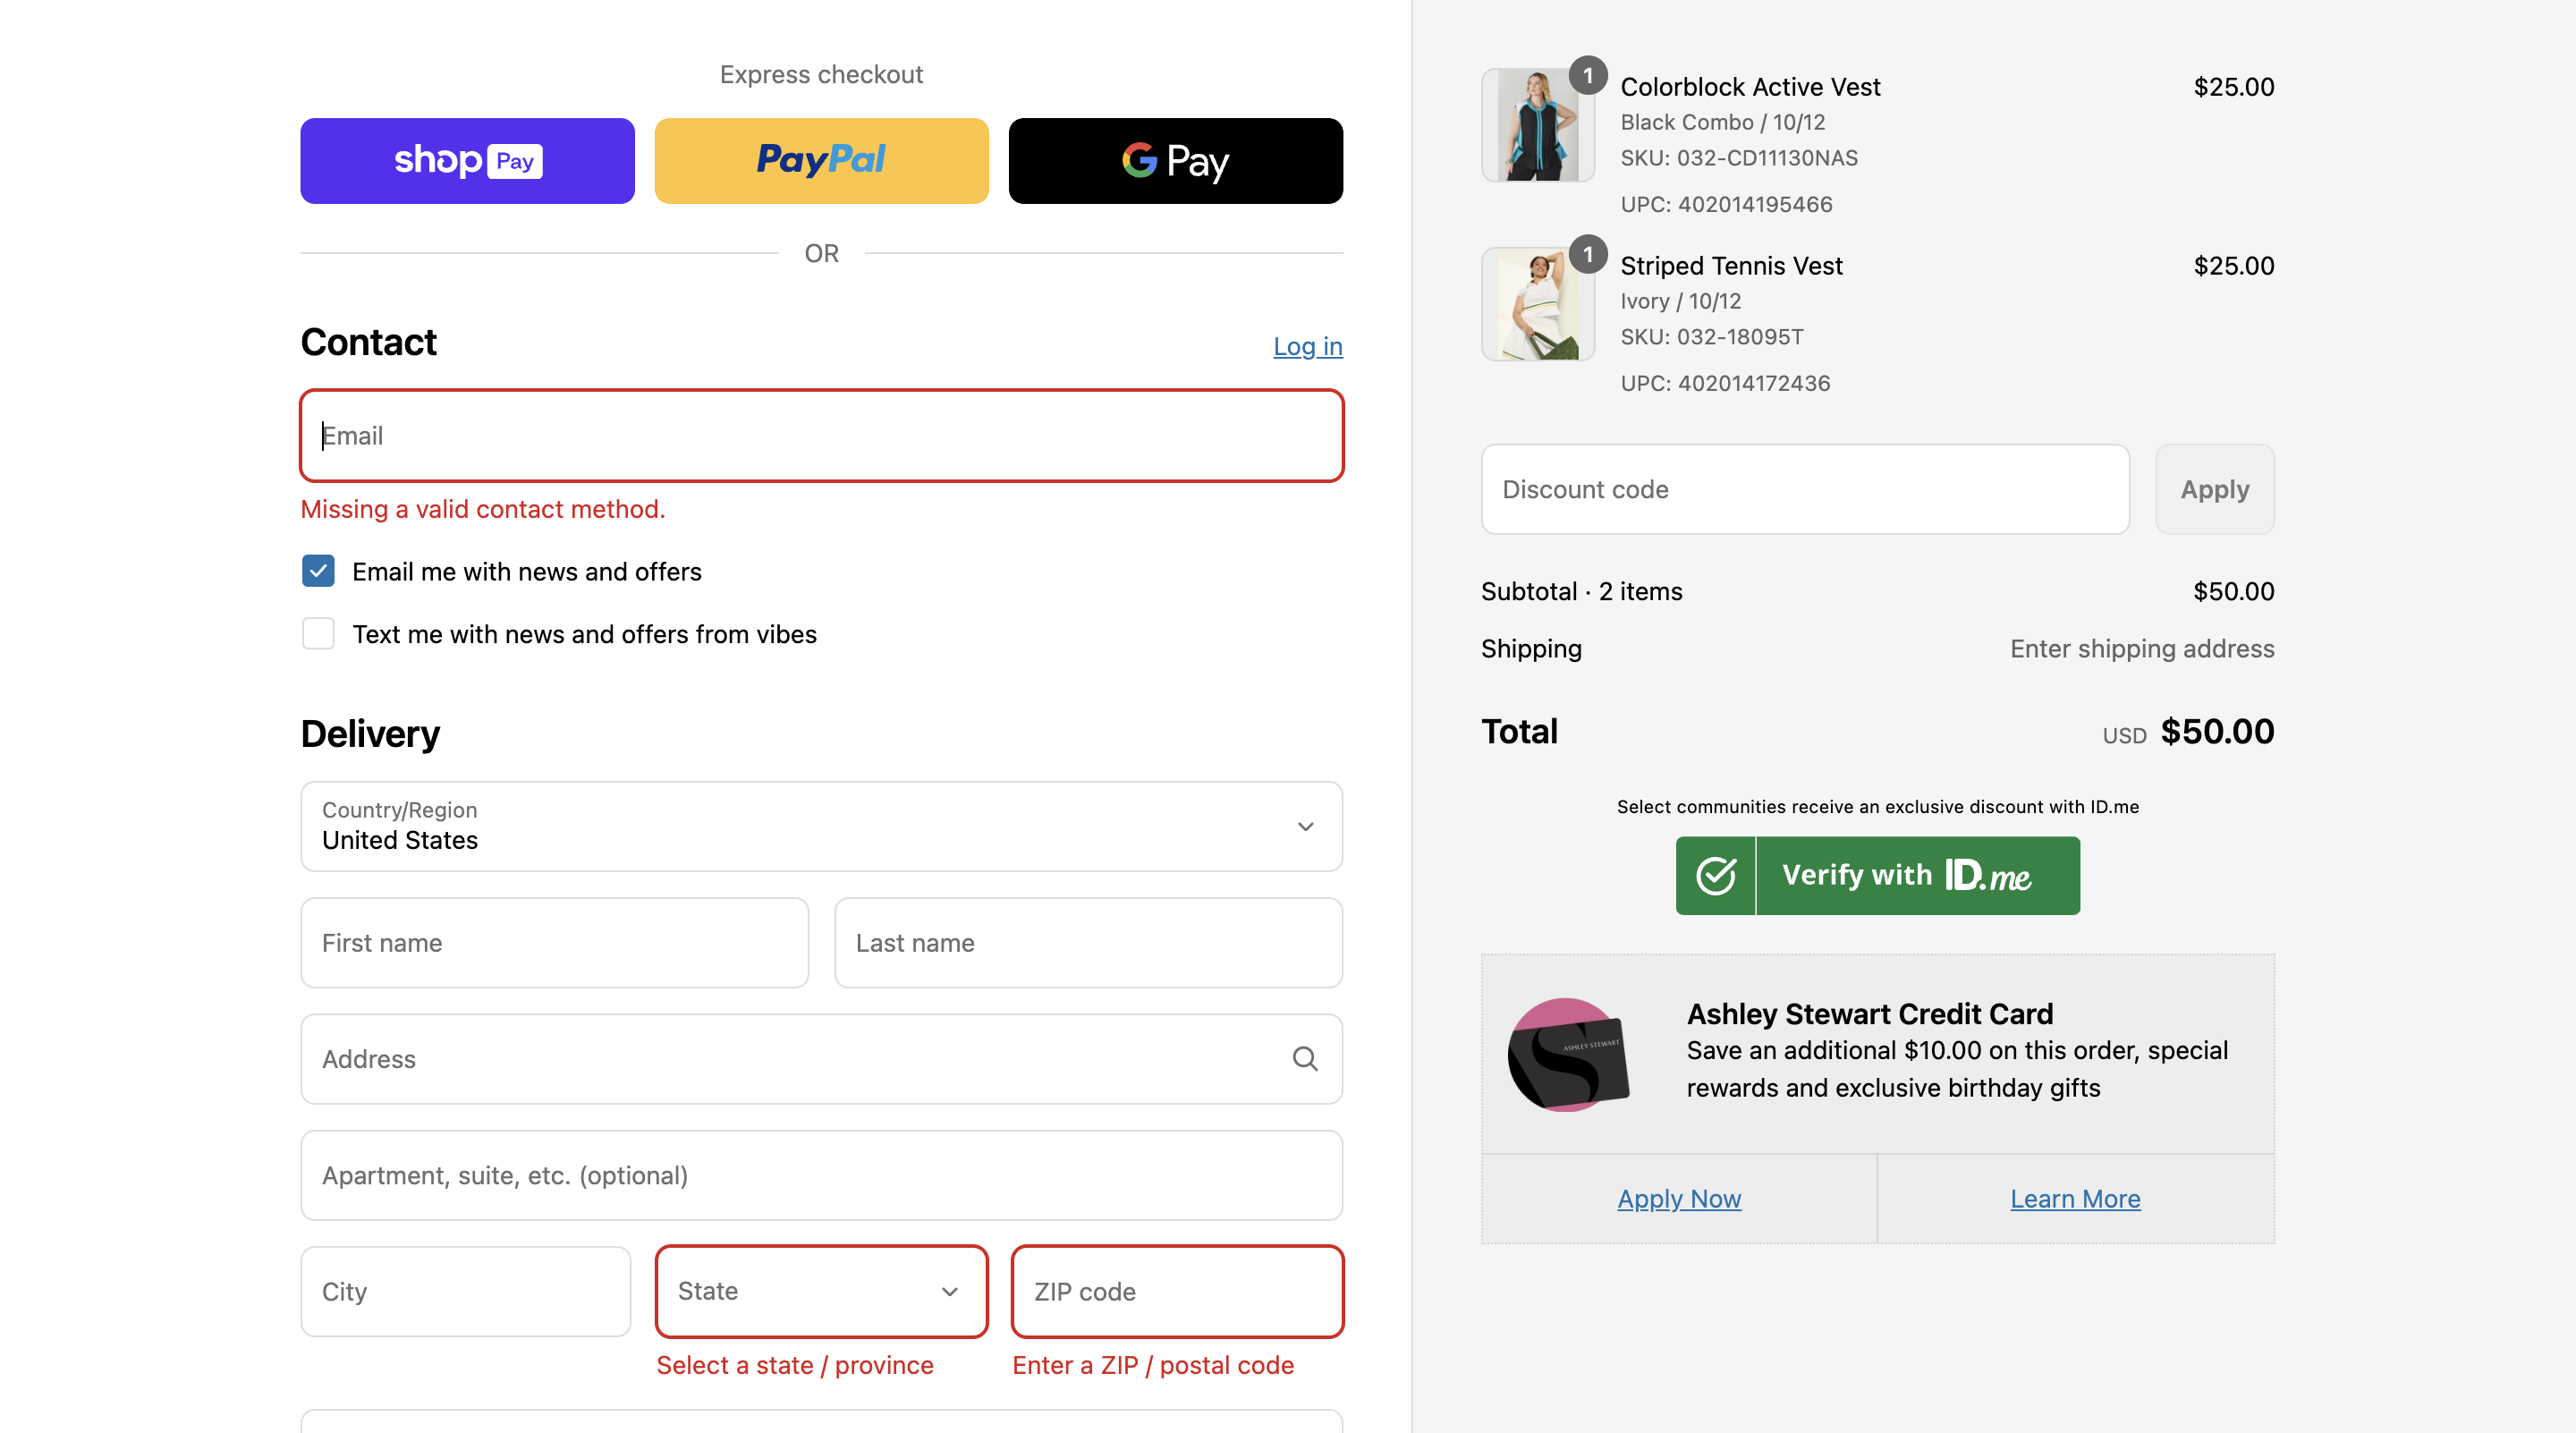The width and height of the screenshot is (2576, 1433).
Task: Click the City field
Action: (465, 1291)
